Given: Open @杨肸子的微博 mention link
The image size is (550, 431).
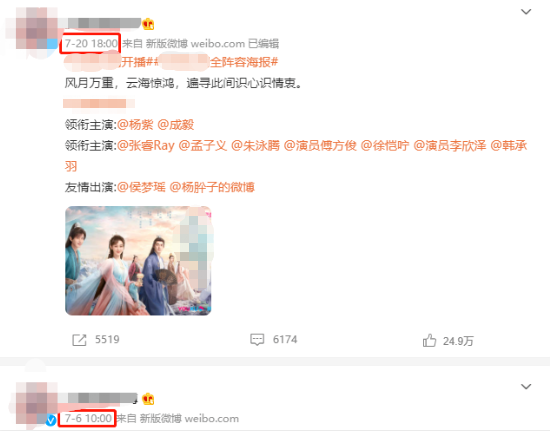Looking at the screenshot, I should point(212,187).
